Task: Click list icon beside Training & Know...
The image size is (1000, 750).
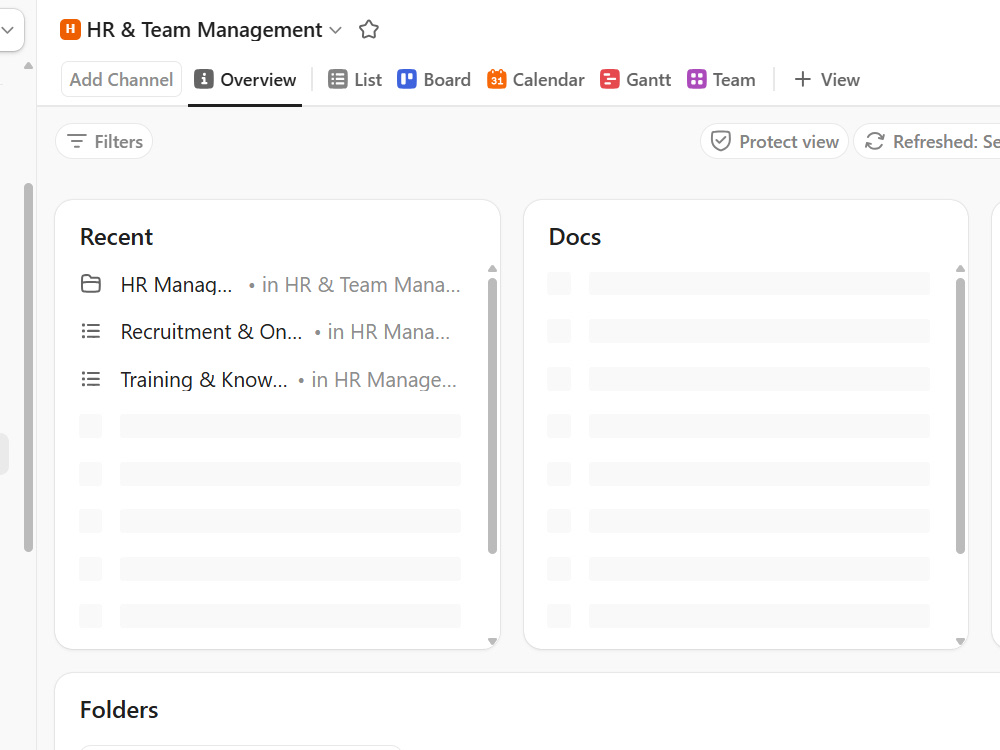Action: [x=91, y=379]
